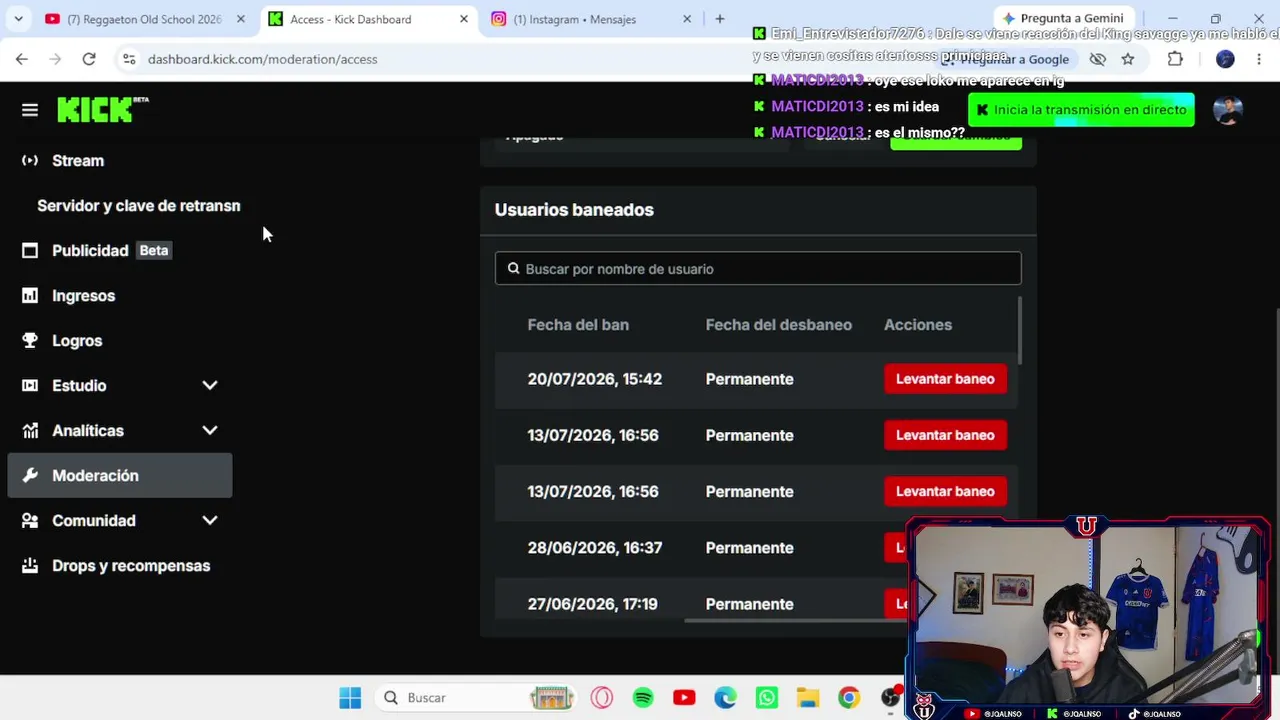Open the Stream section icon
The image size is (1280, 720).
pyautogui.click(x=30, y=160)
